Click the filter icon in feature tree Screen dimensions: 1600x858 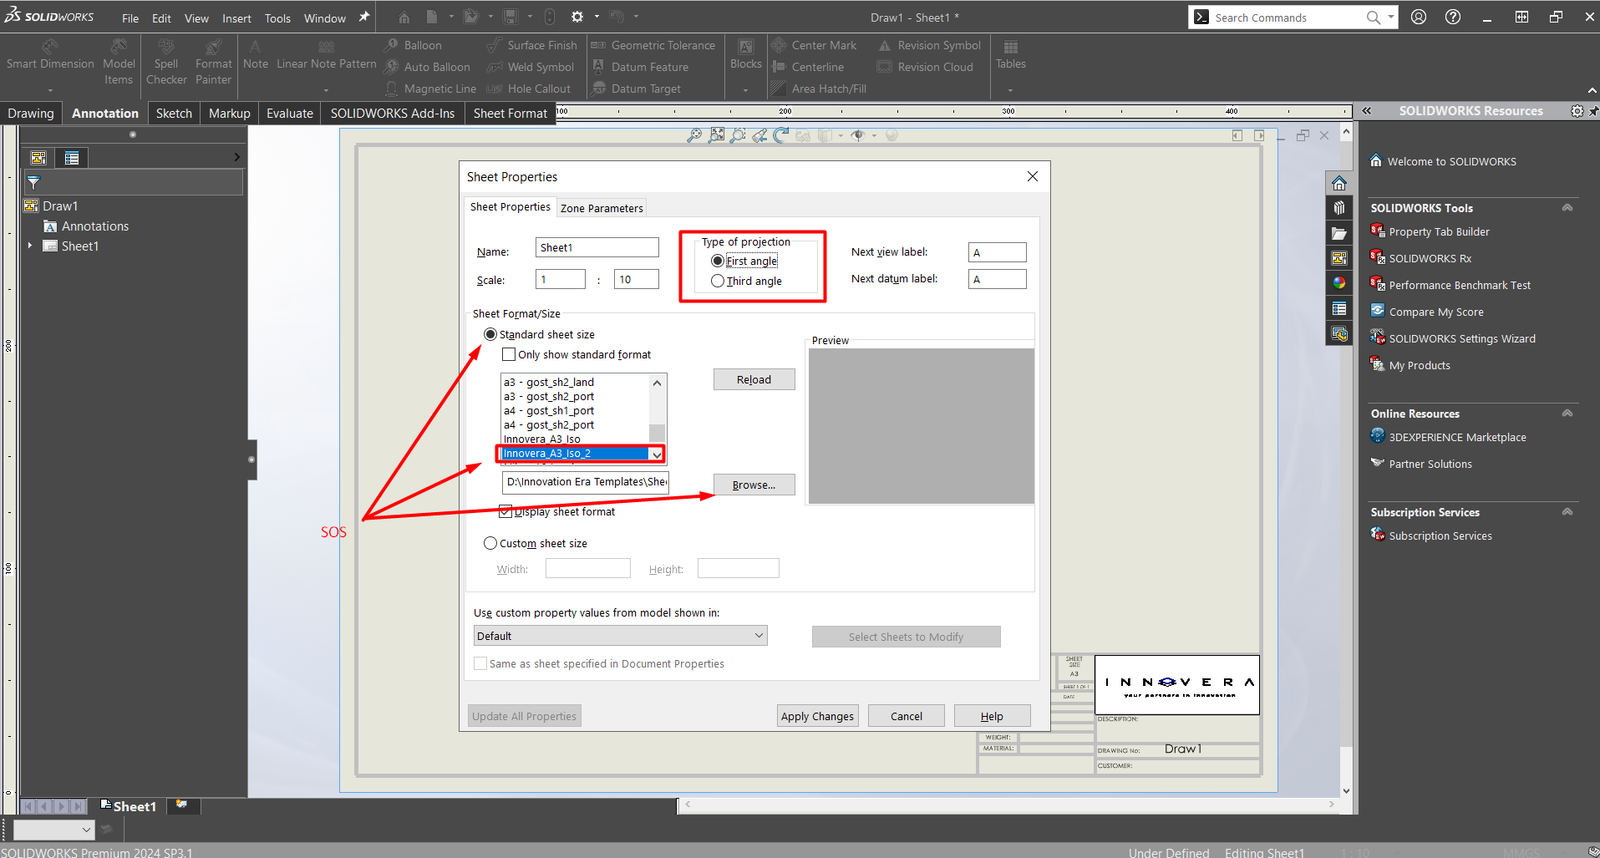(x=34, y=183)
